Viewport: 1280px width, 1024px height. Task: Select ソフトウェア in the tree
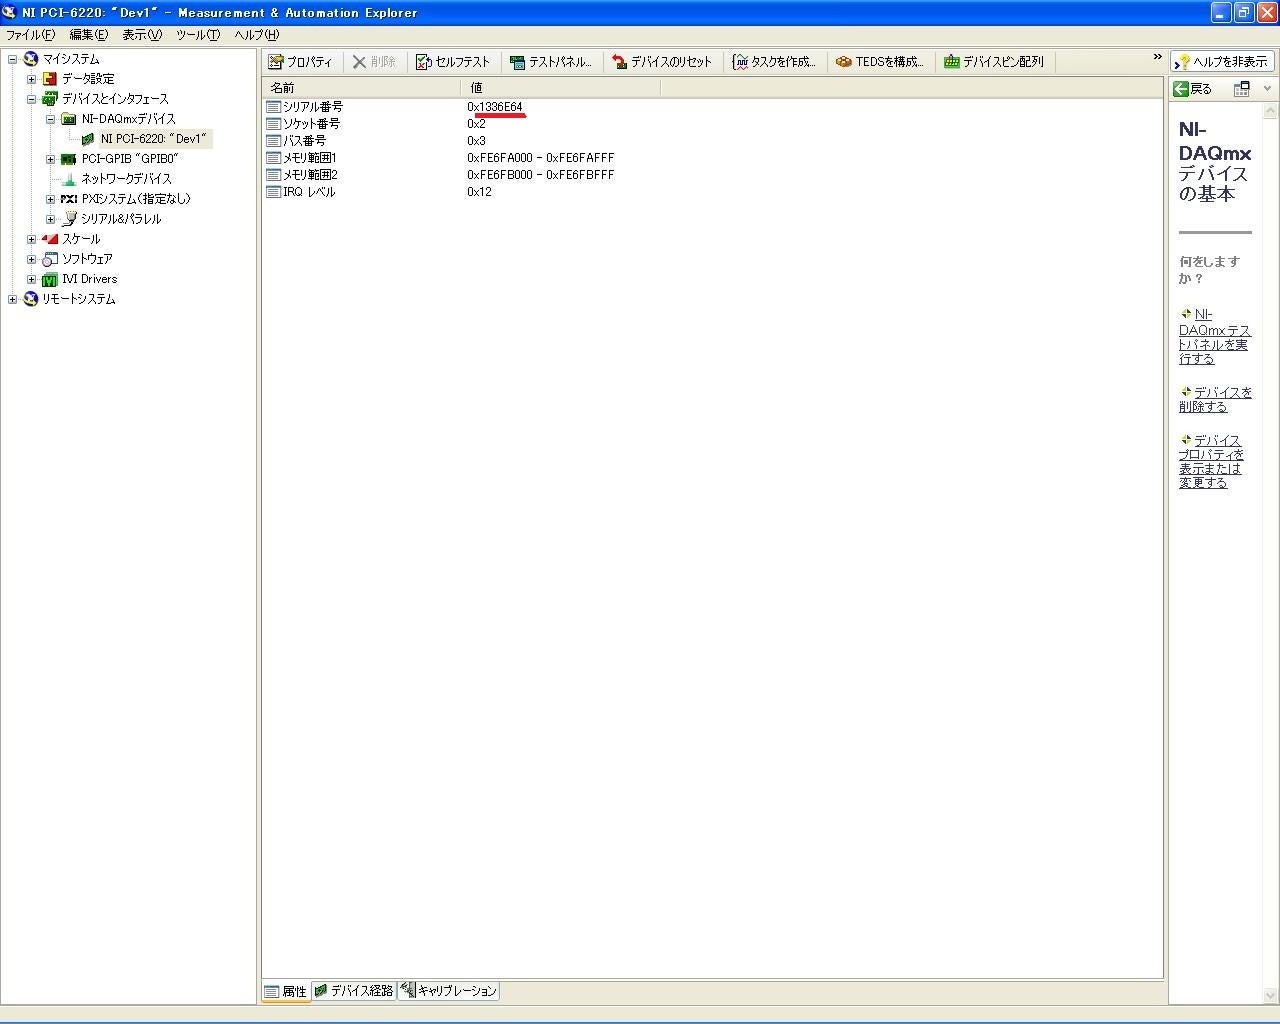(x=87, y=259)
